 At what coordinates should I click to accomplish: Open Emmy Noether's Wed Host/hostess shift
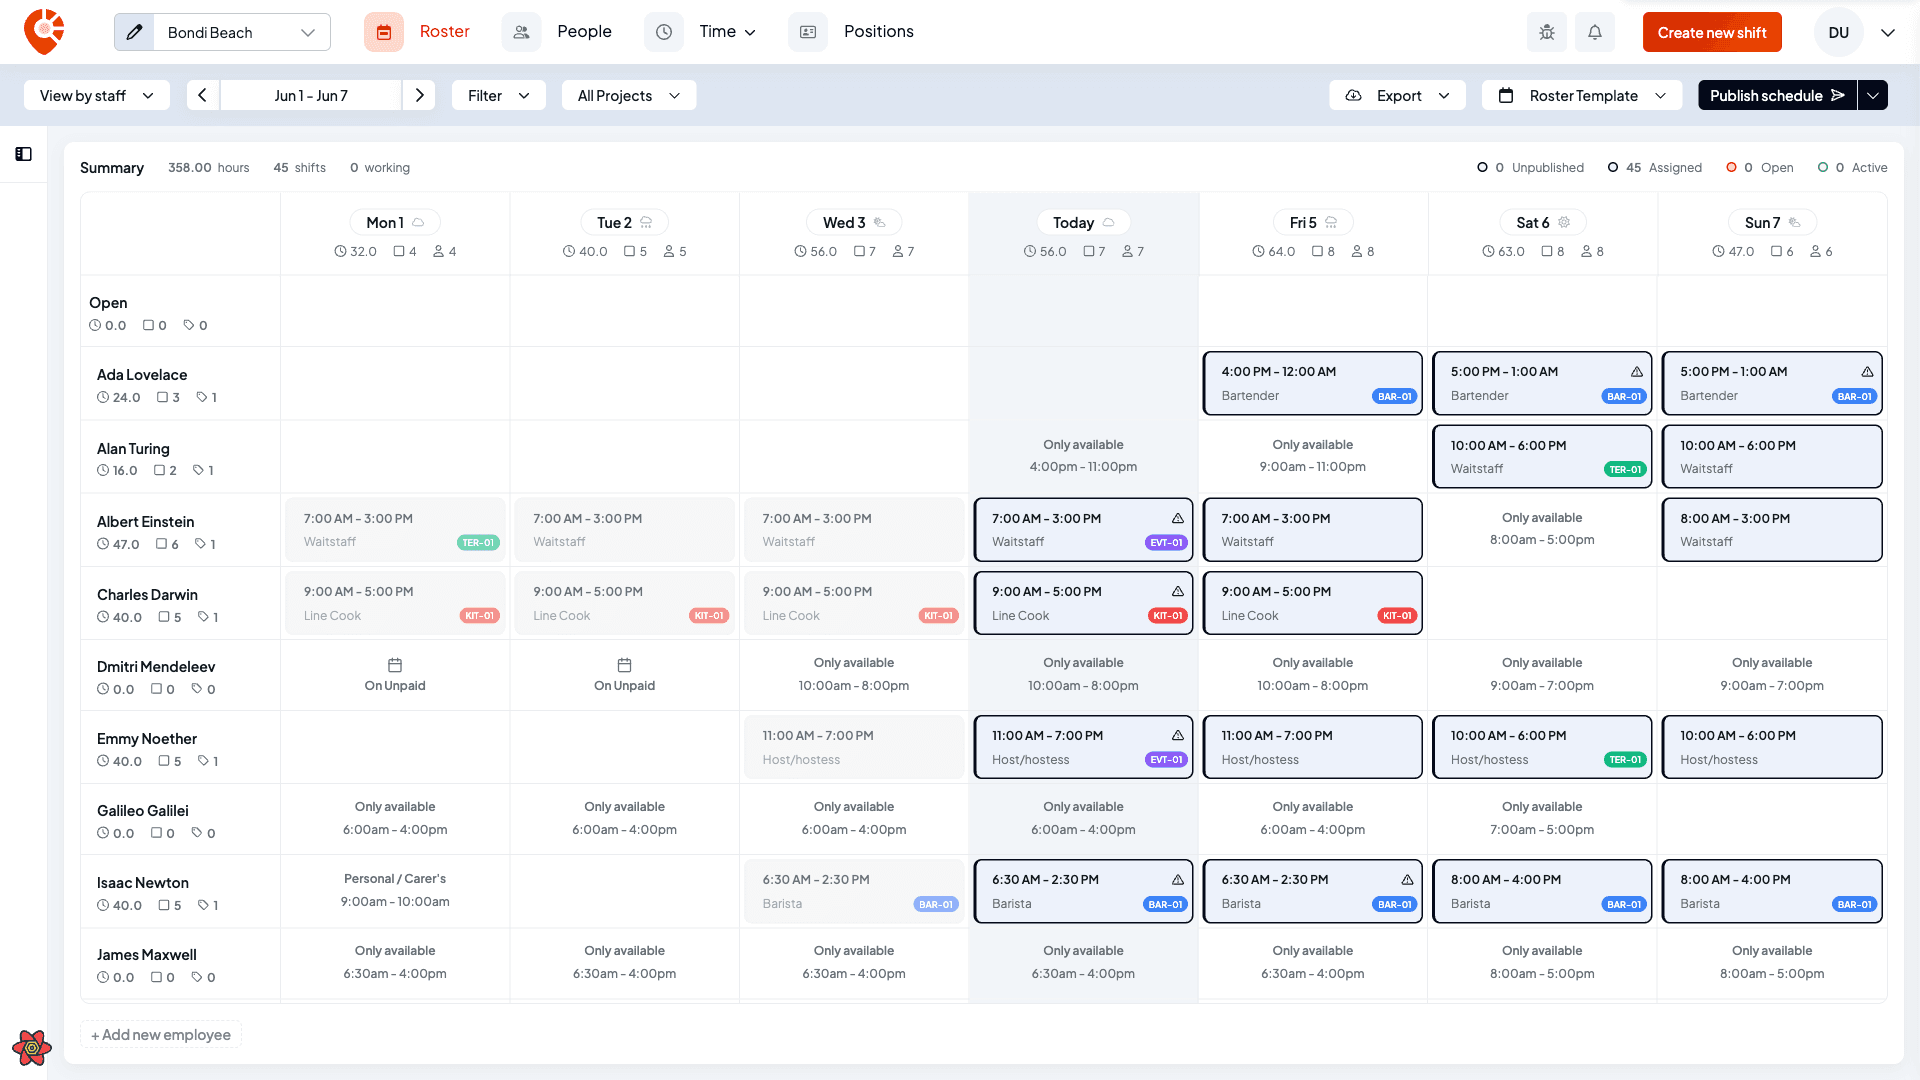[854, 747]
